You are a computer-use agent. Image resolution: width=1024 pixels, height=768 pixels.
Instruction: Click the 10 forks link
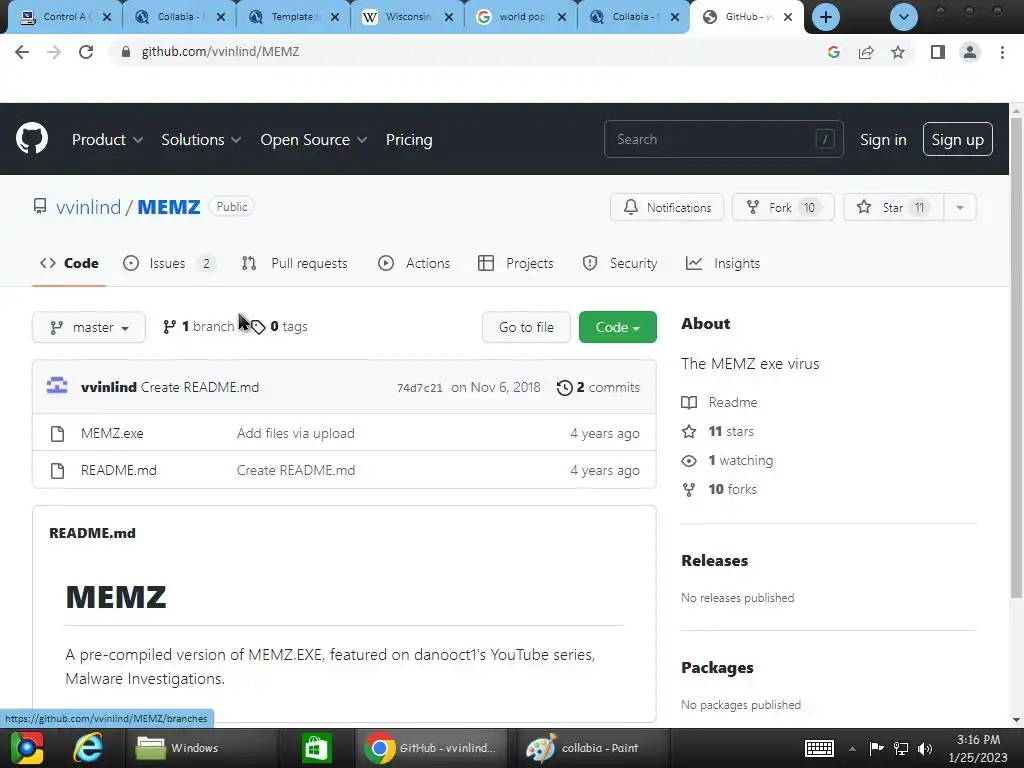(719, 489)
